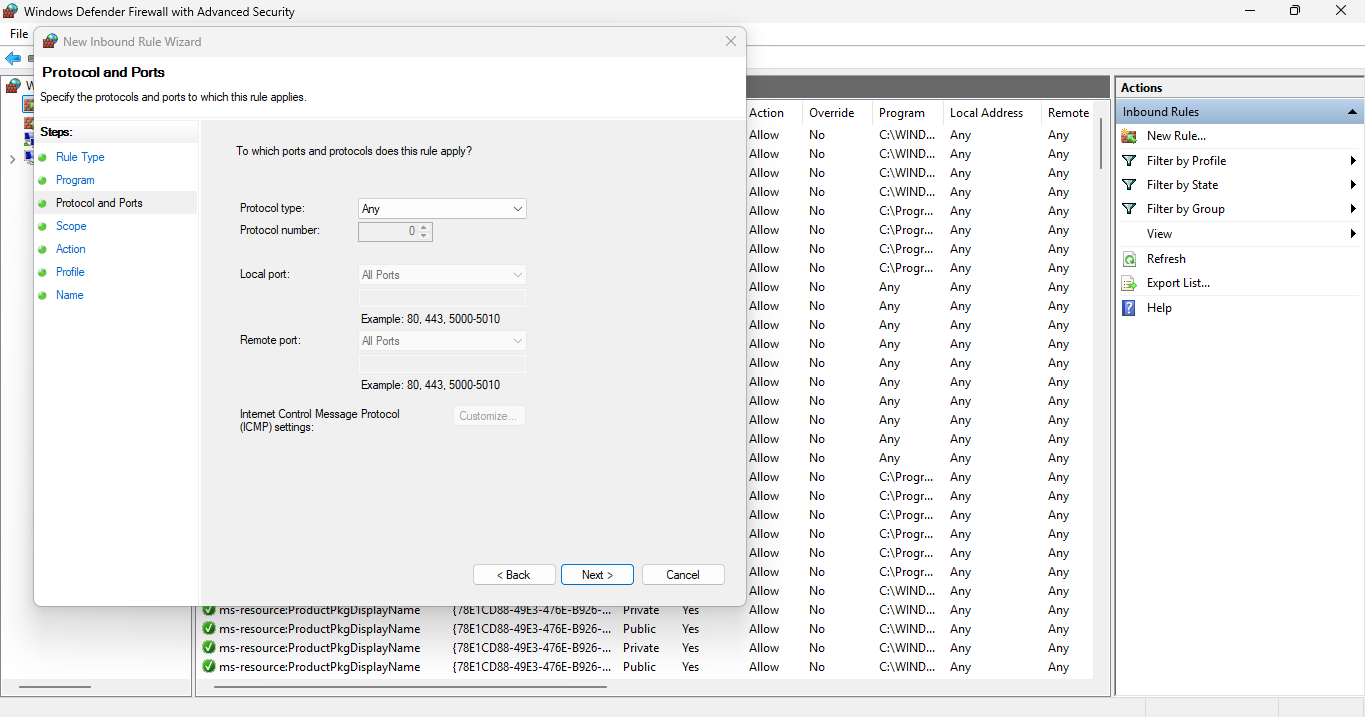Go to the Rule Type step
This screenshot has height=717, width=1365.
point(80,157)
